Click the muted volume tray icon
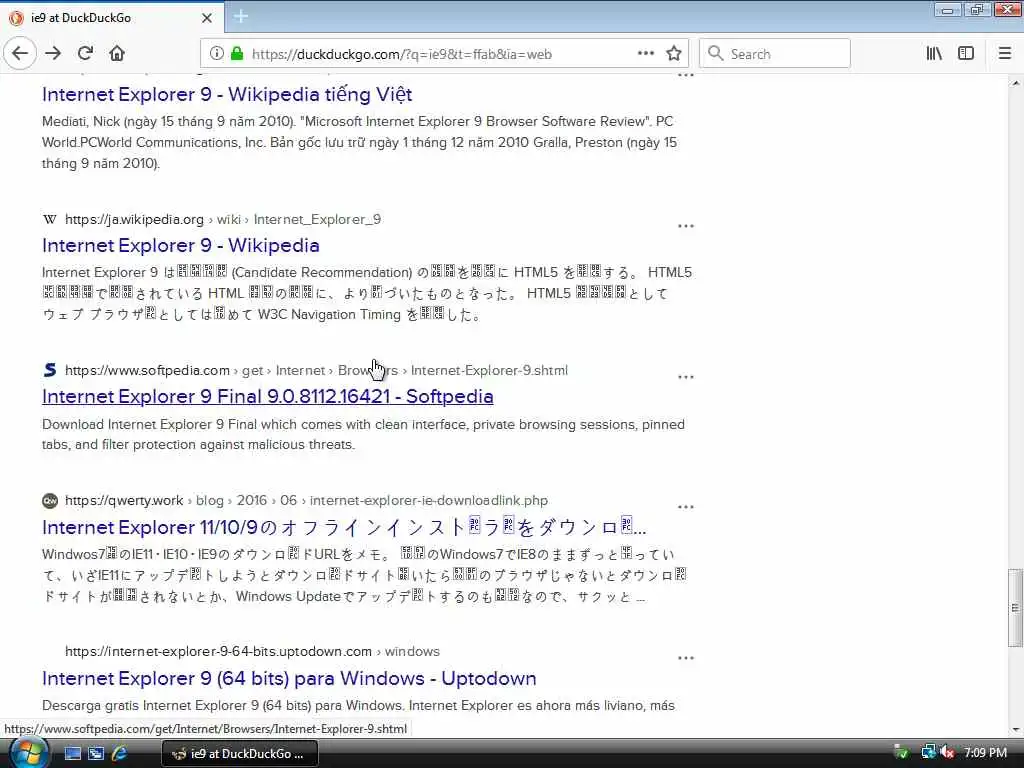The image size is (1024, 768). click(x=948, y=752)
